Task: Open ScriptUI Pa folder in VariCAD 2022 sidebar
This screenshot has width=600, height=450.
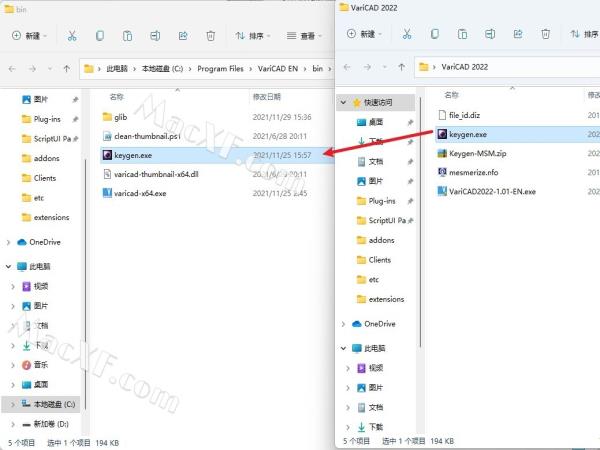Action: tap(381, 220)
